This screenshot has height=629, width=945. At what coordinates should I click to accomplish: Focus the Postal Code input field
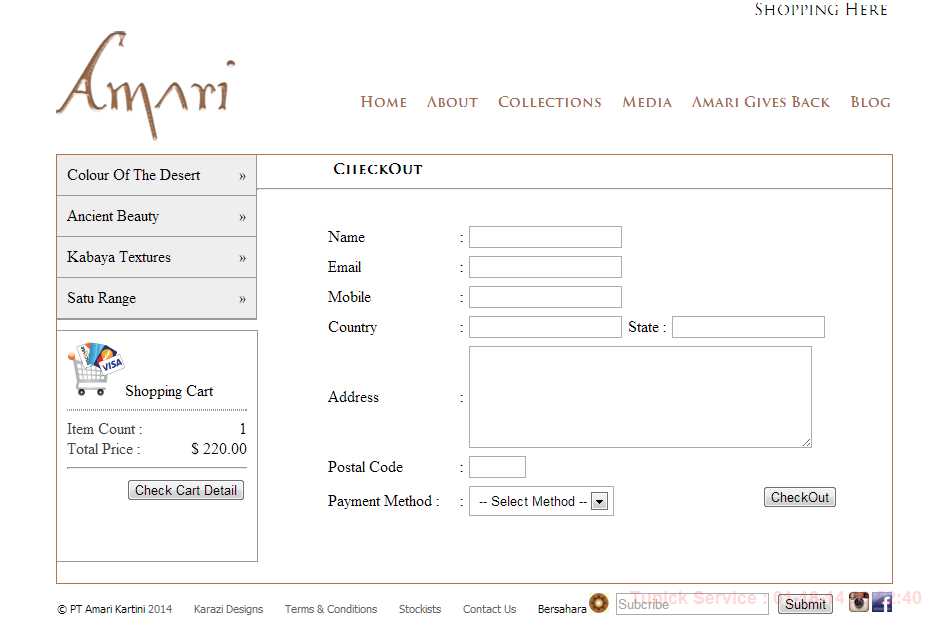click(497, 467)
